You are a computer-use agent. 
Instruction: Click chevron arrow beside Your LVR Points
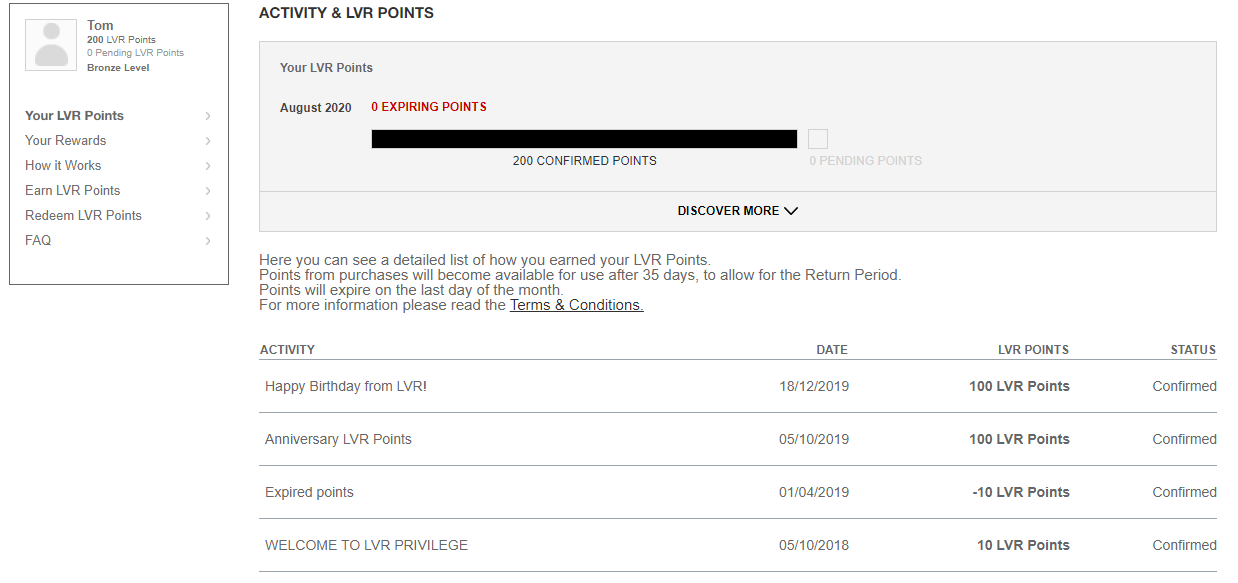point(208,116)
